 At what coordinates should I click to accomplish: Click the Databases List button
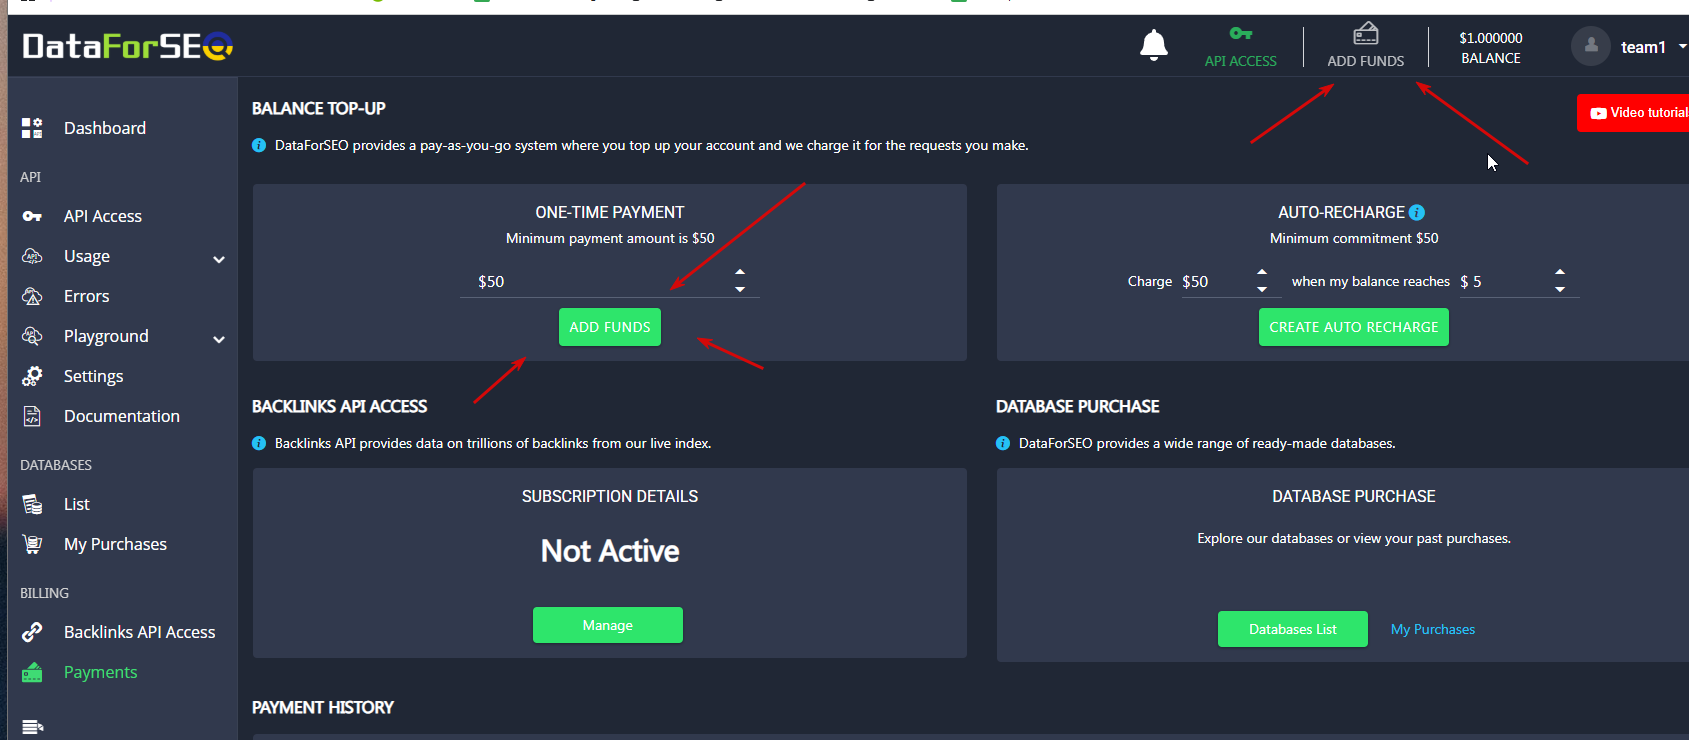1293,629
